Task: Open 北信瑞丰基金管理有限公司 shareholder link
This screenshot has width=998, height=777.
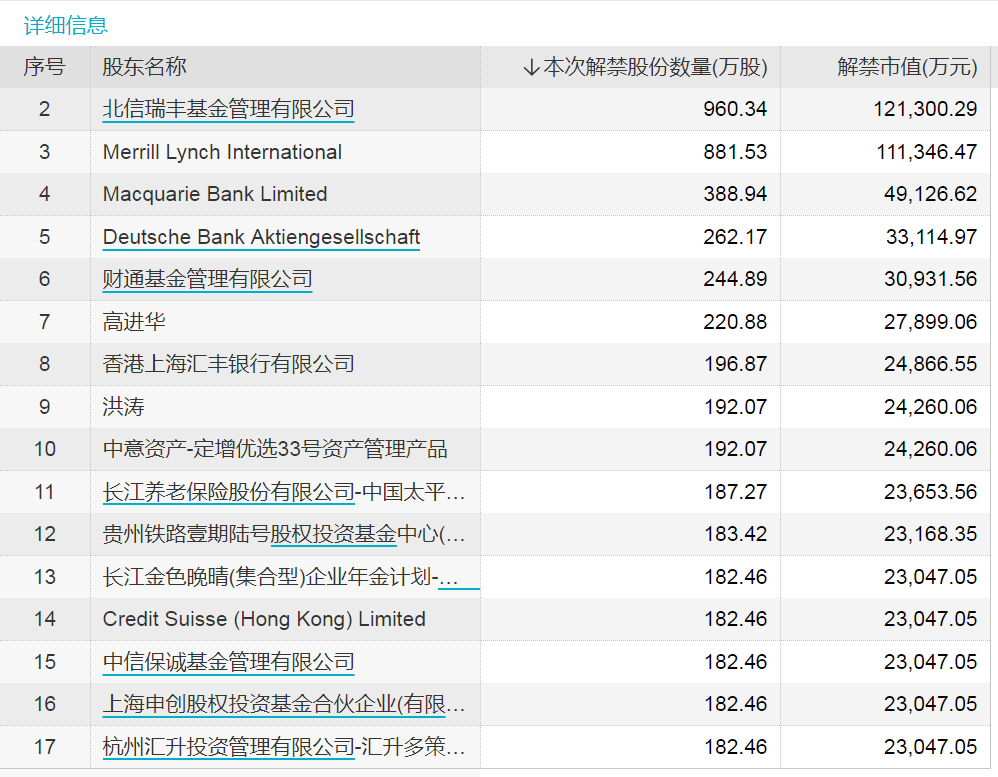Action: point(228,109)
